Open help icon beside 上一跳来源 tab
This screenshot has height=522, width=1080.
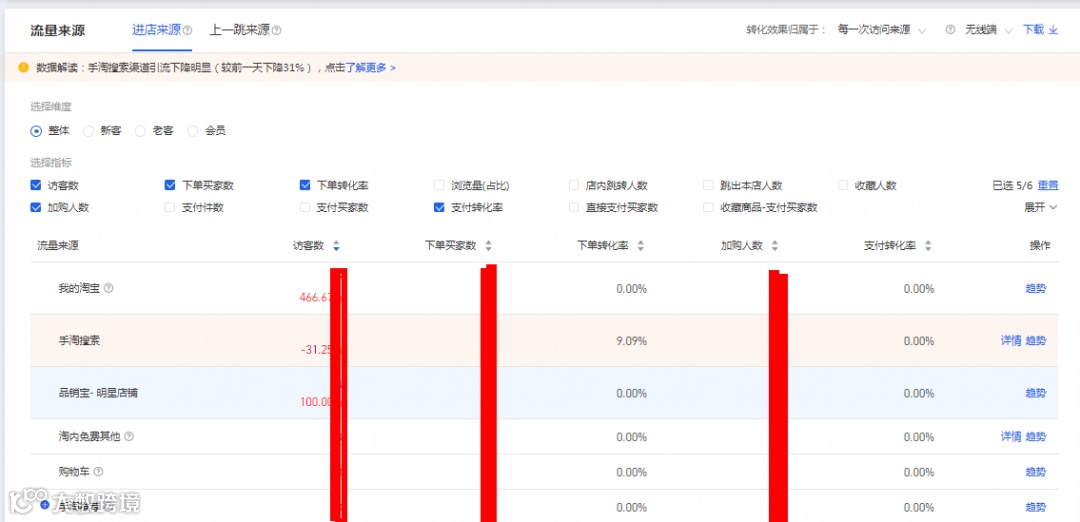coord(277,30)
